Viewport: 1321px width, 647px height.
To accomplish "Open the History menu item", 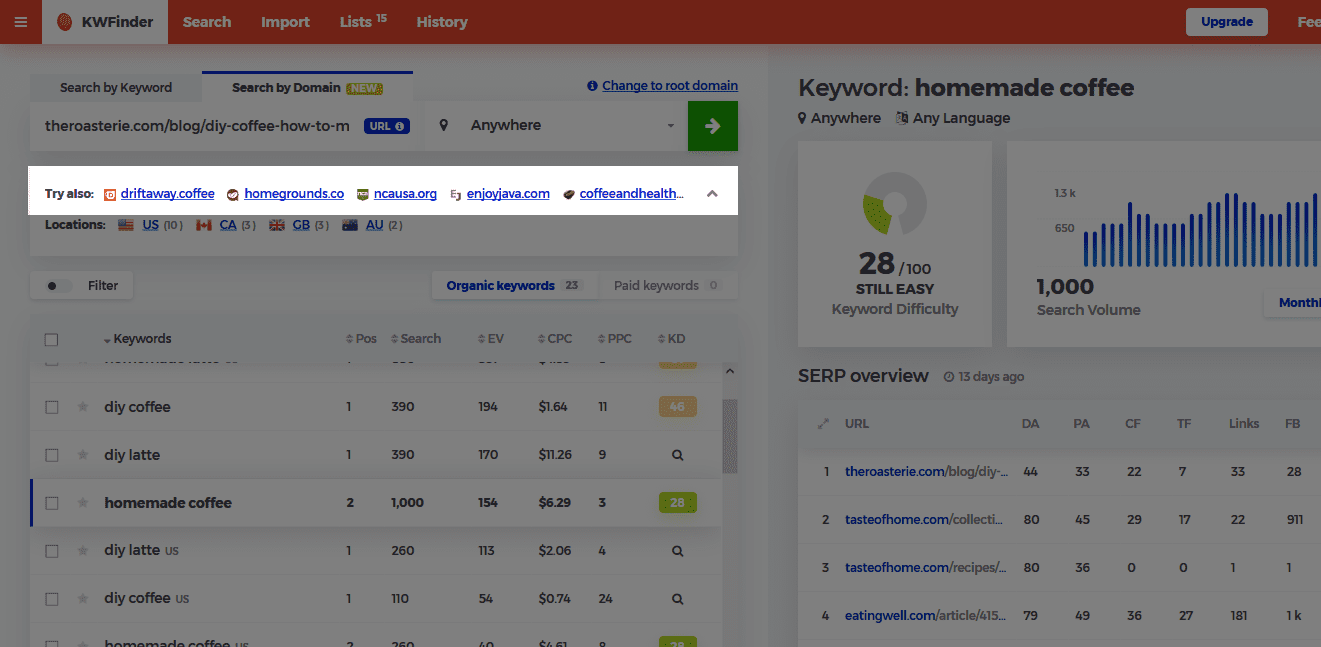I will point(442,22).
